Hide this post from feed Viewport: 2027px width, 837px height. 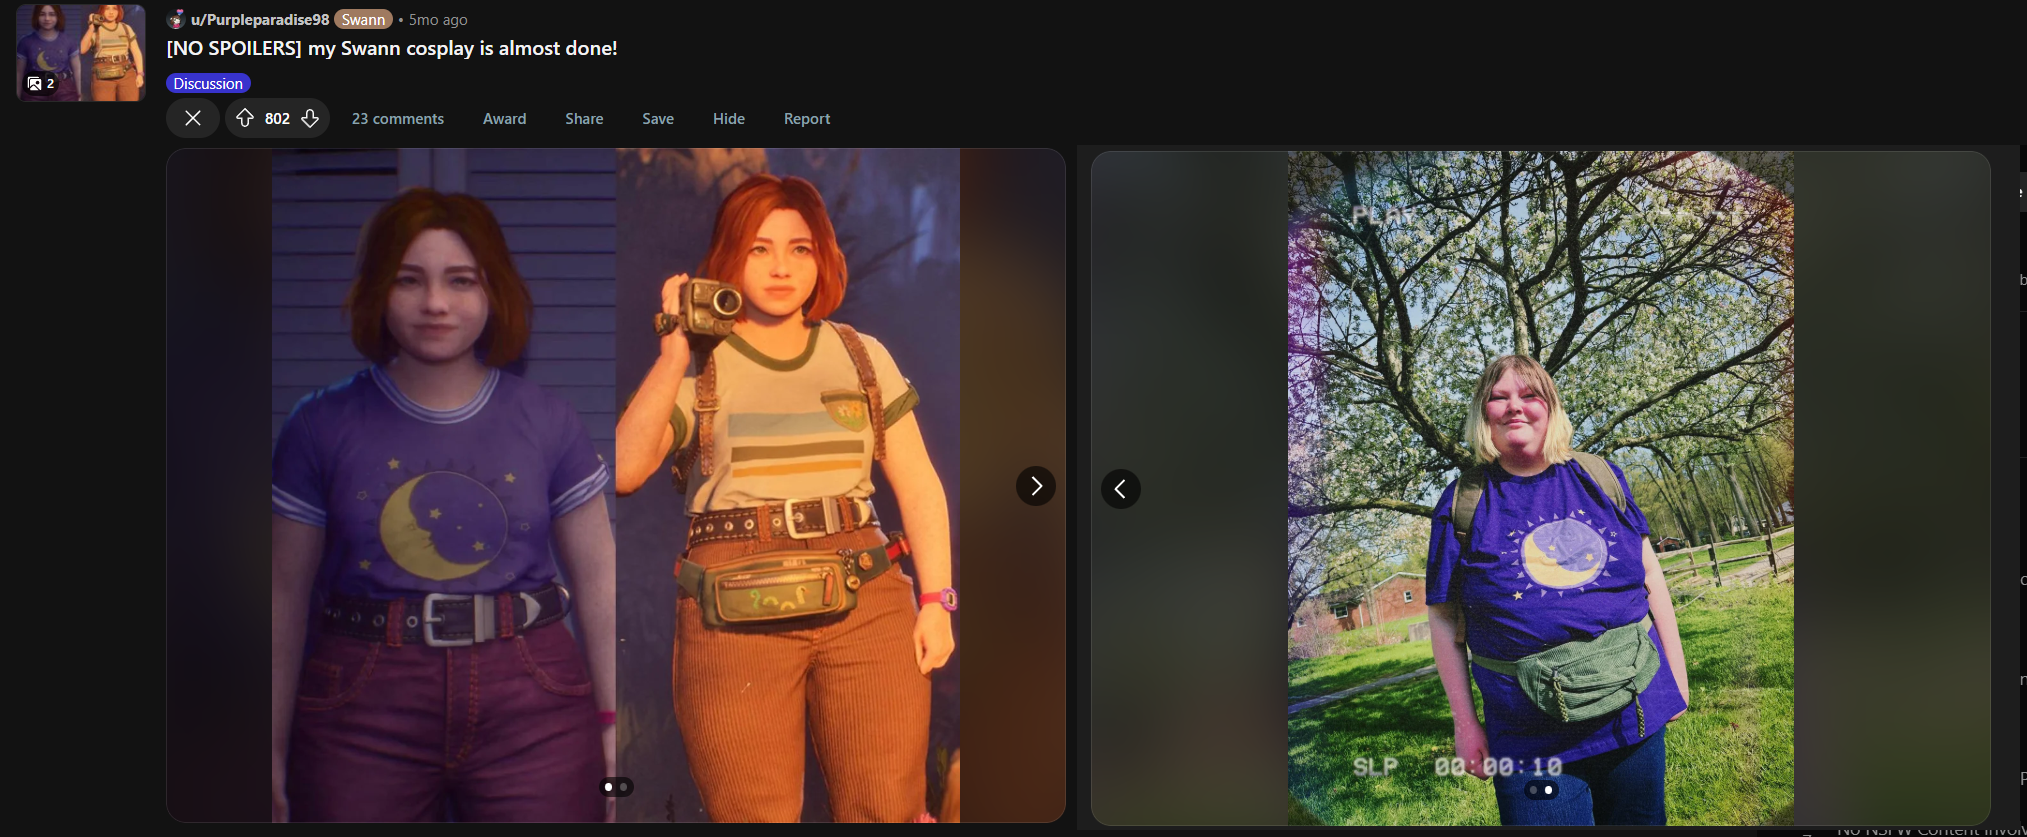729,118
